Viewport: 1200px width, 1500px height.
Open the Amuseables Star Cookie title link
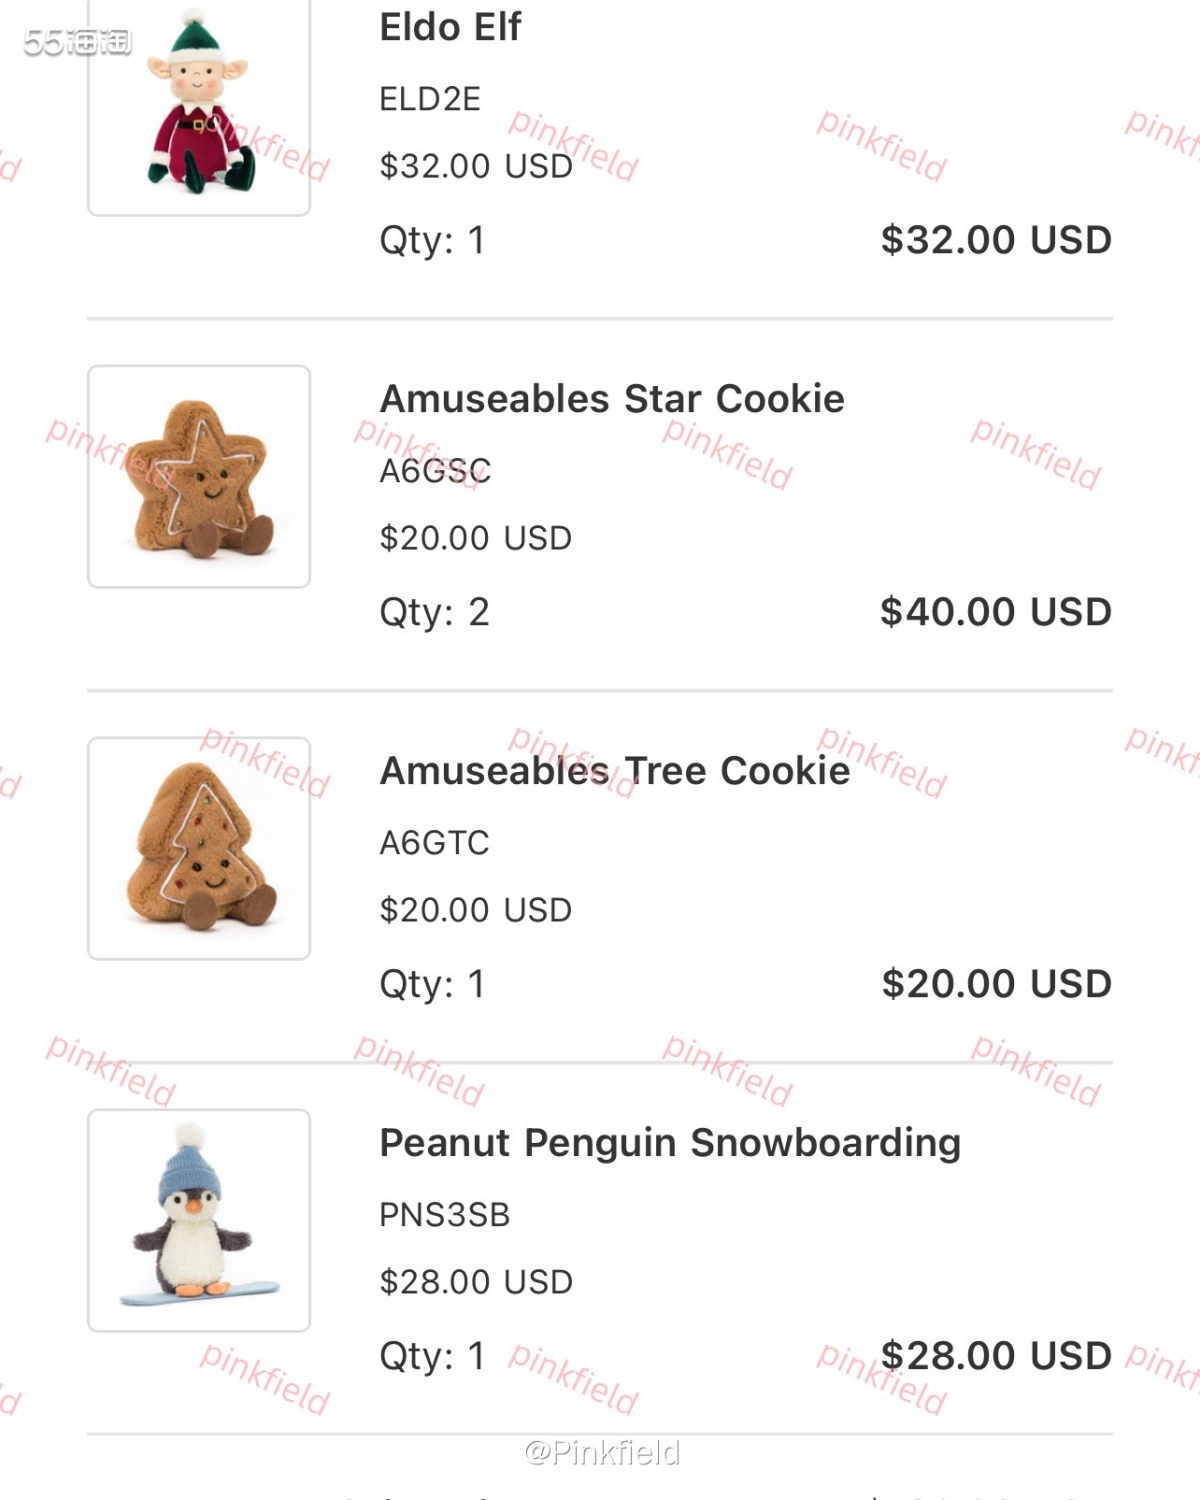612,399
